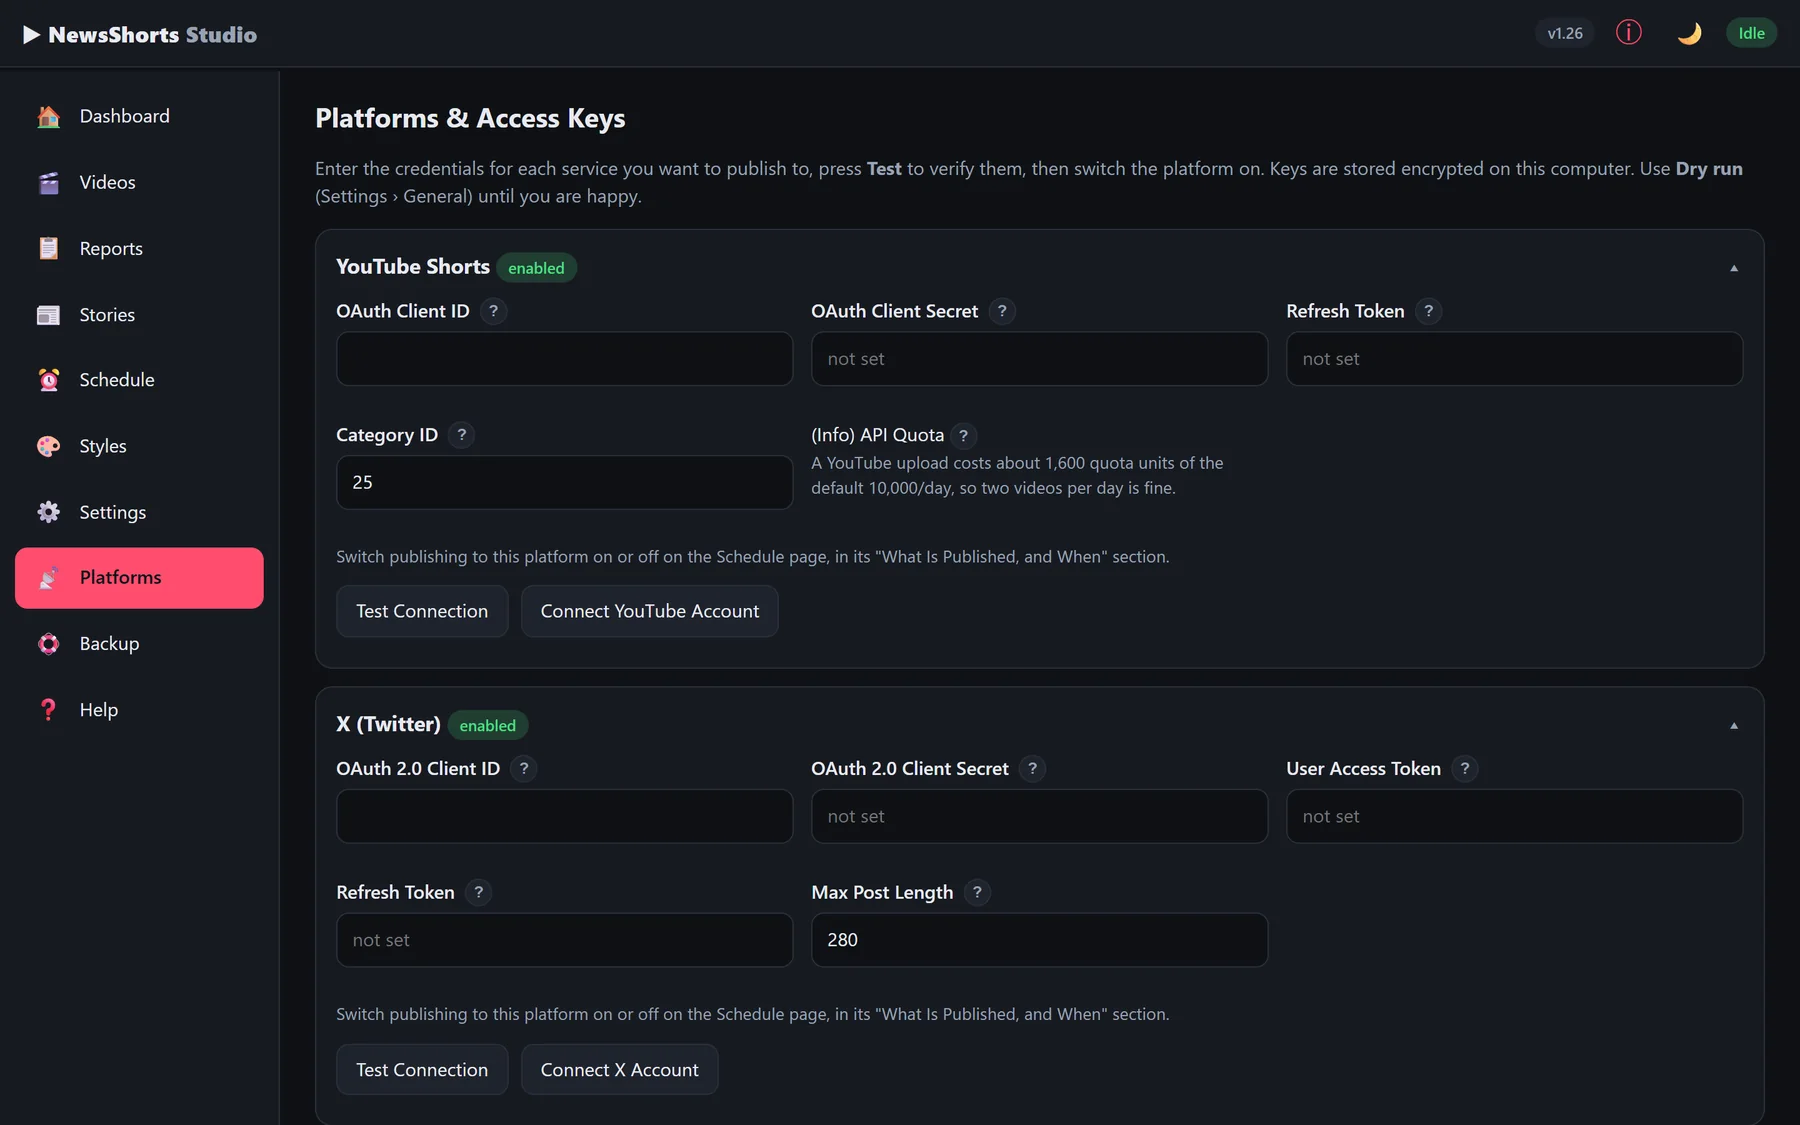Go to the Schedule page
This screenshot has width=1800, height=1125.
(x=139, y=380)
